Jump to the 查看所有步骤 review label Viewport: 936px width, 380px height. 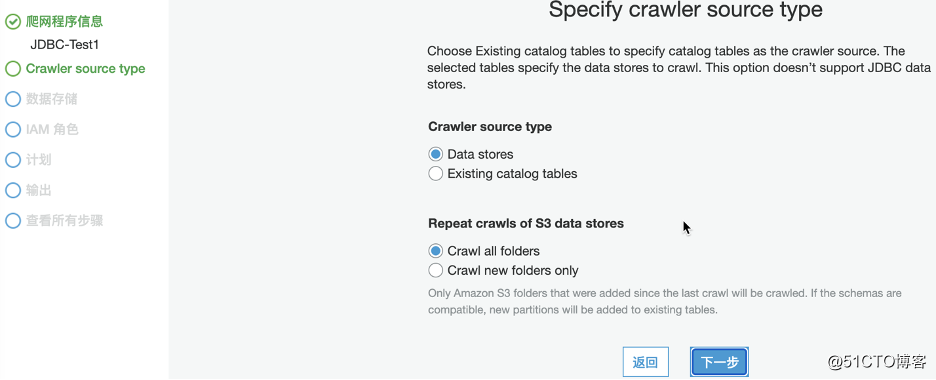pos(64,221)
